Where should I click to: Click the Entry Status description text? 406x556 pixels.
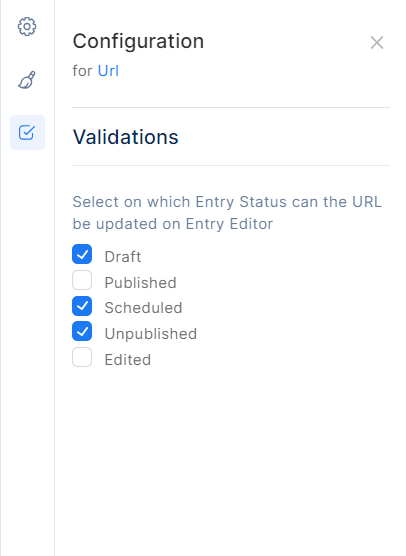pyautogui.click(x=227, y=213)
